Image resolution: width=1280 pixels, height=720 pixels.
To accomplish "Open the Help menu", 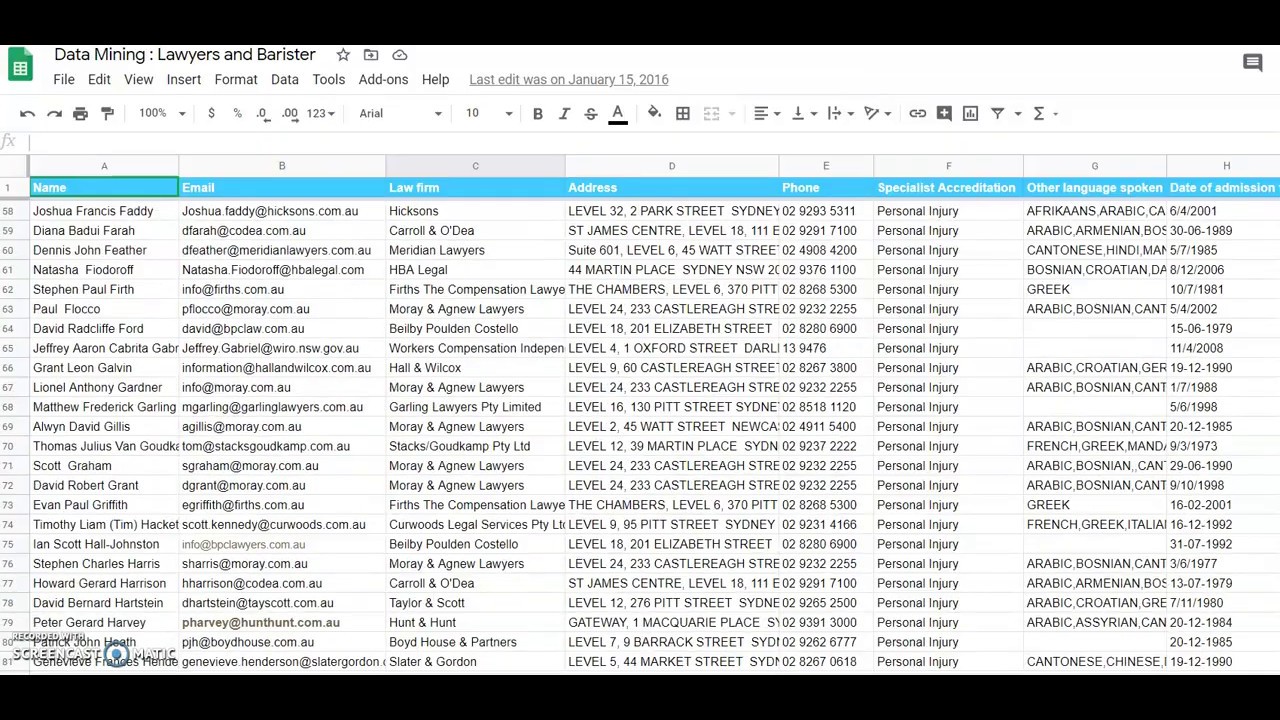I will 435,80.
